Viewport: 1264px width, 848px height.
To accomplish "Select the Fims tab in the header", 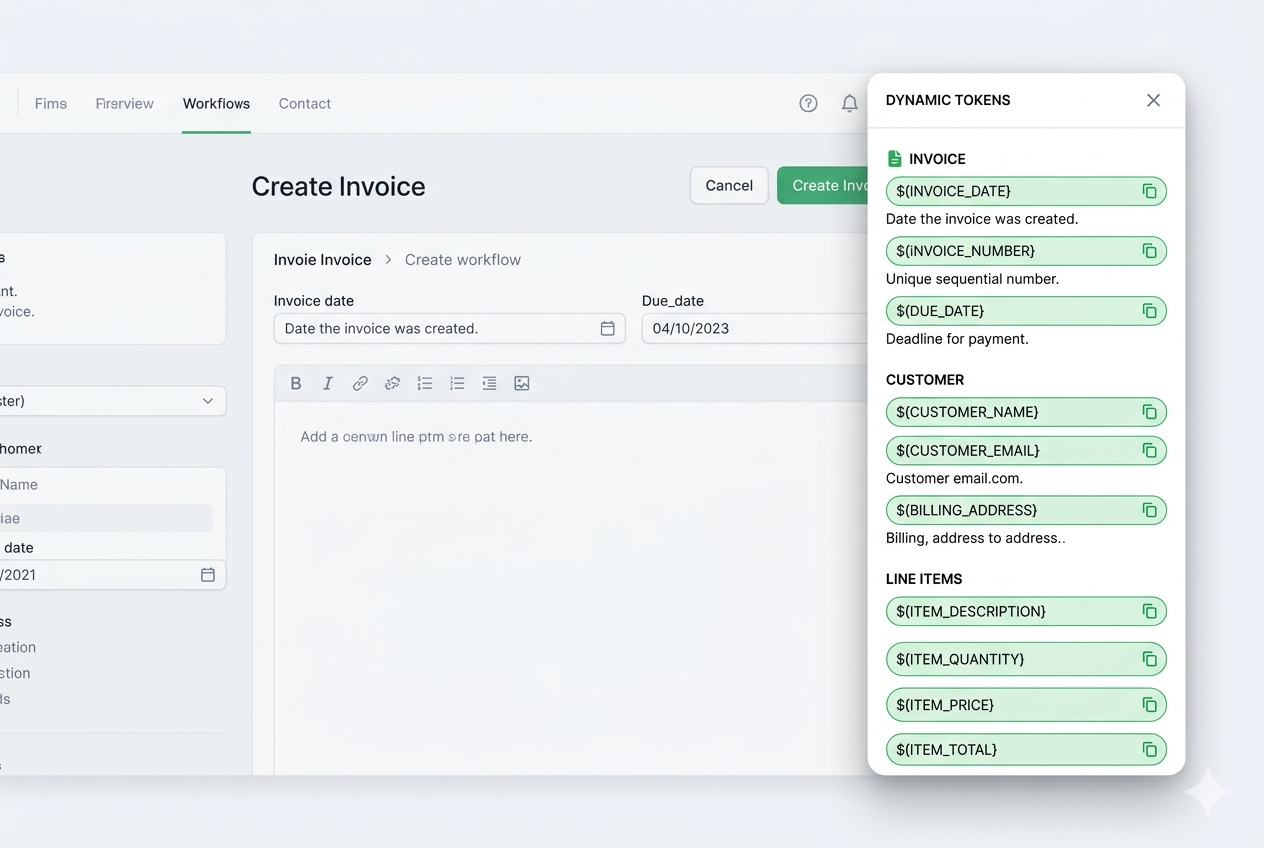I will pos(50,103).
